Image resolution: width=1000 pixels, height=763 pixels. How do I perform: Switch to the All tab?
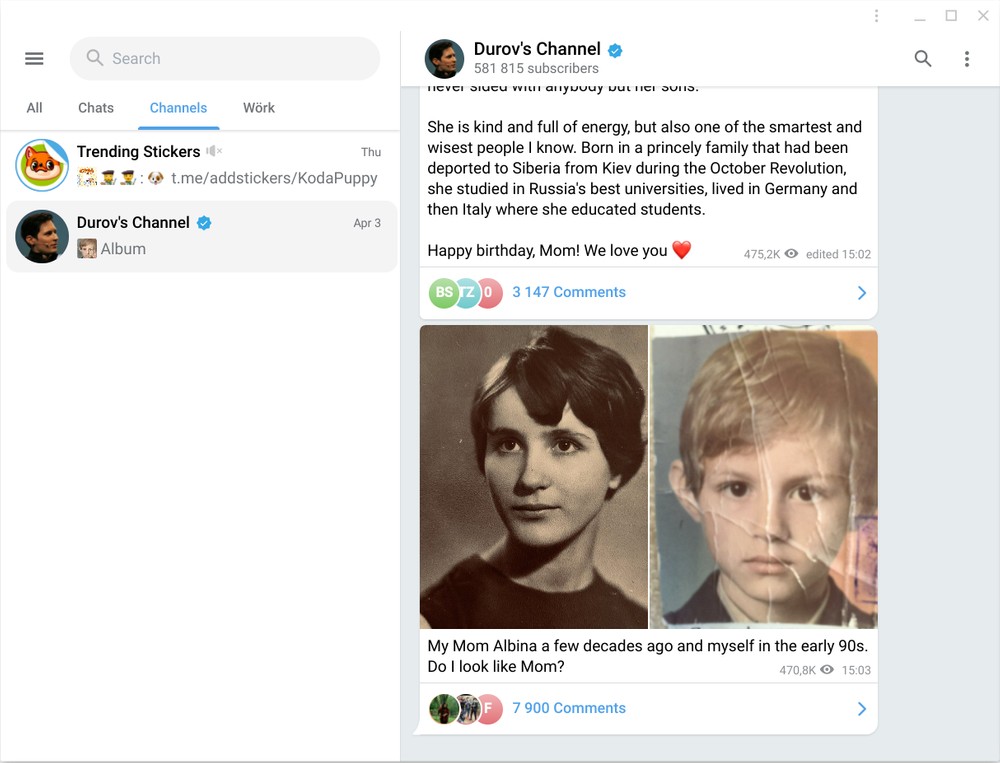[x=34, y=108]
